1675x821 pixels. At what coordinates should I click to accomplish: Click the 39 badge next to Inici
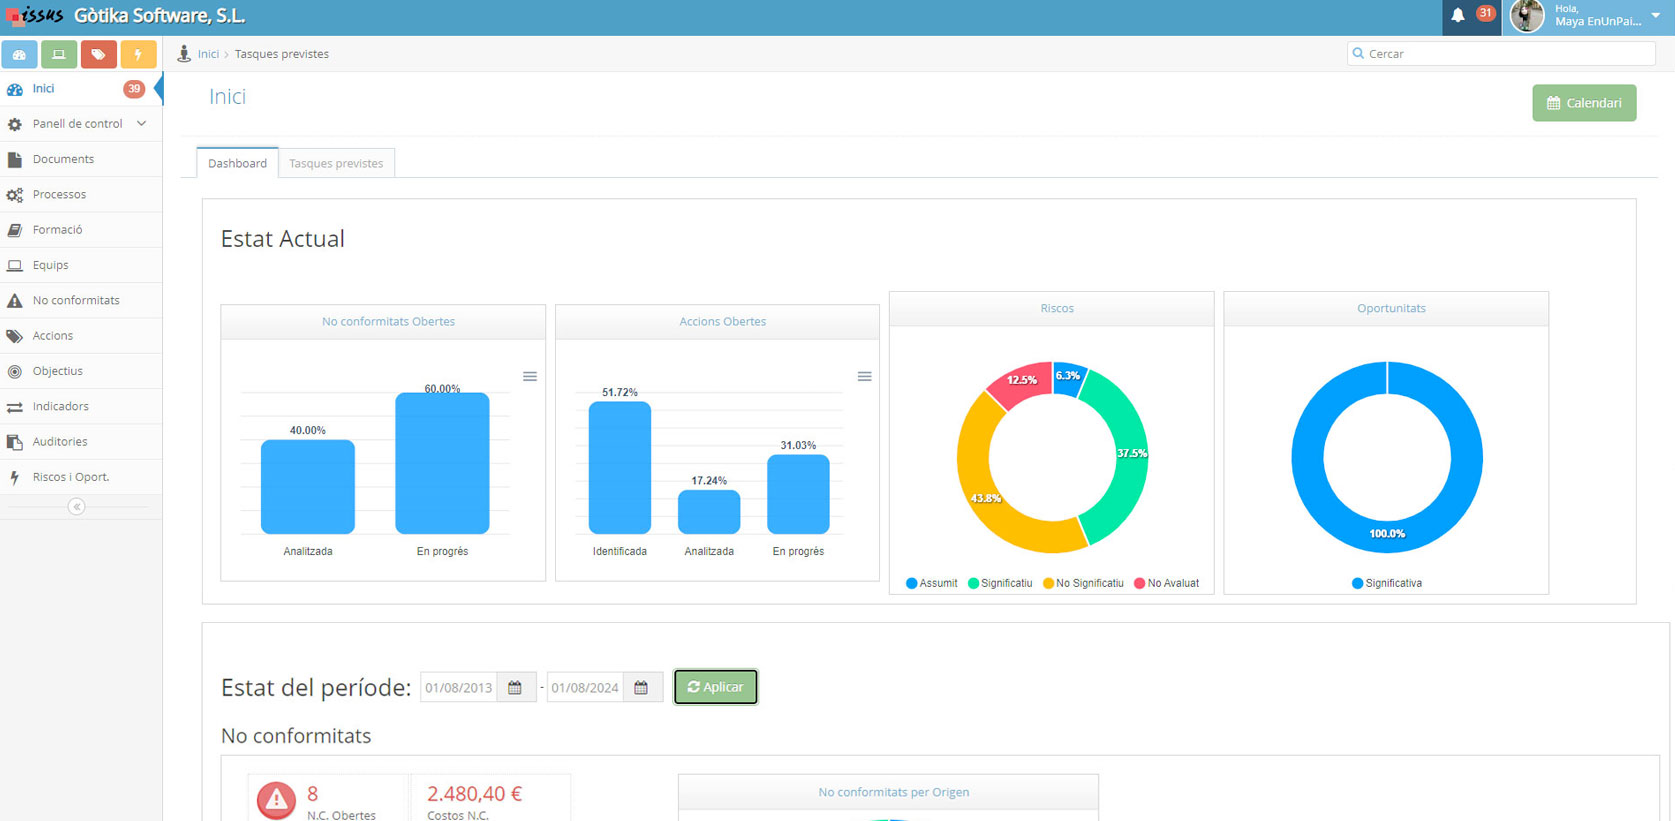tap(134, 89)
